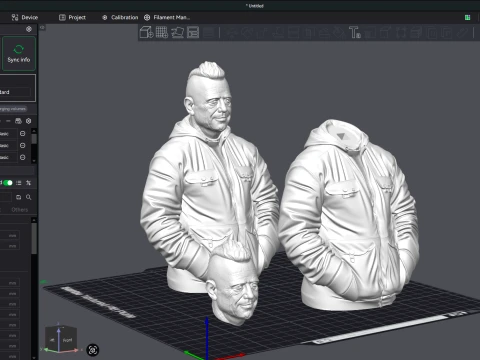This screenshot has width=480, height=360.
Task: Collapse the sidebar with the small corner icon
Action: [x=42, y=27]
